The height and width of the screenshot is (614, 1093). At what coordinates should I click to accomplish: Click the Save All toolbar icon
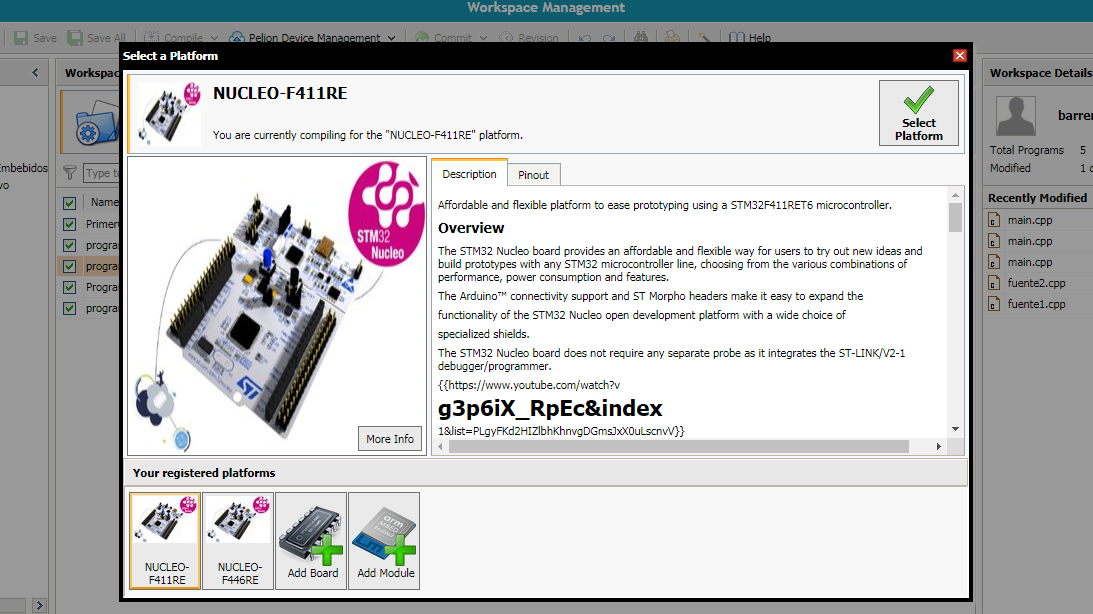[75, 38]
